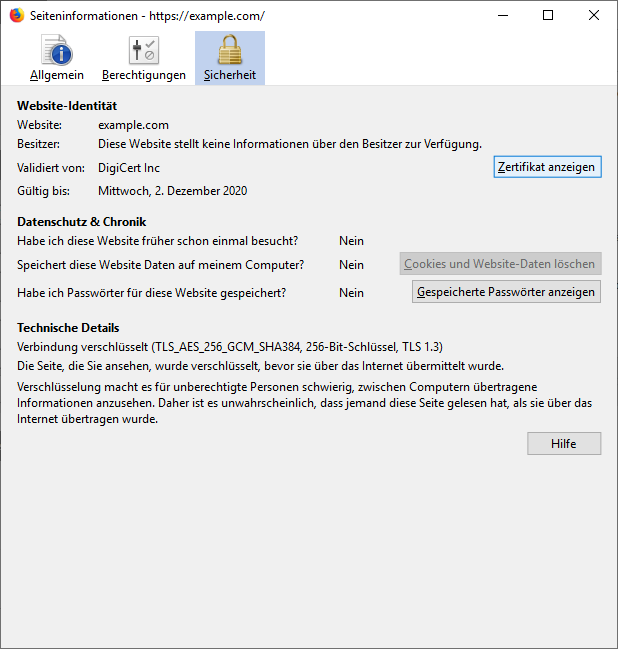Click the 'Gültig bis:' label

pyautogui.click(x=43, y=191)
